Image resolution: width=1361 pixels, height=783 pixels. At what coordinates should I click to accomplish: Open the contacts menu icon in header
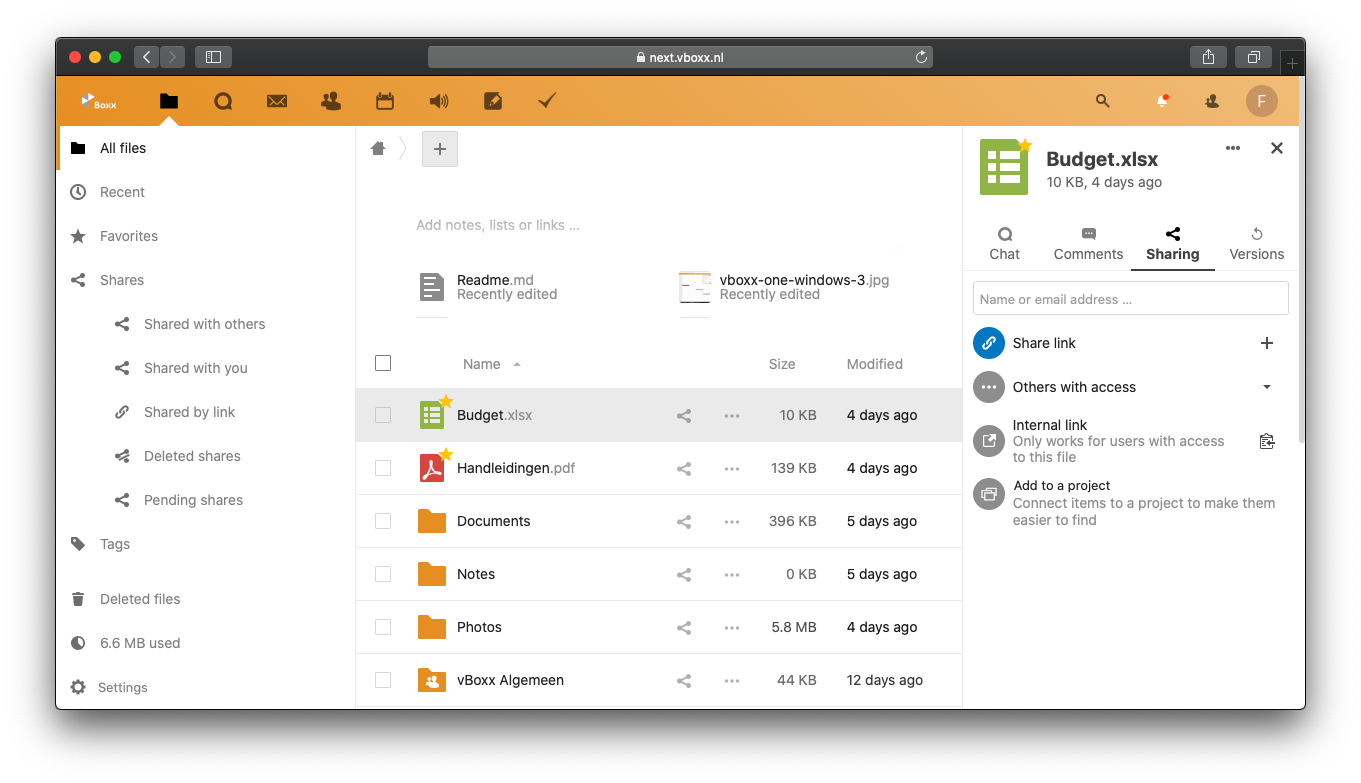pyautogui.click(x=1212, y=101)
